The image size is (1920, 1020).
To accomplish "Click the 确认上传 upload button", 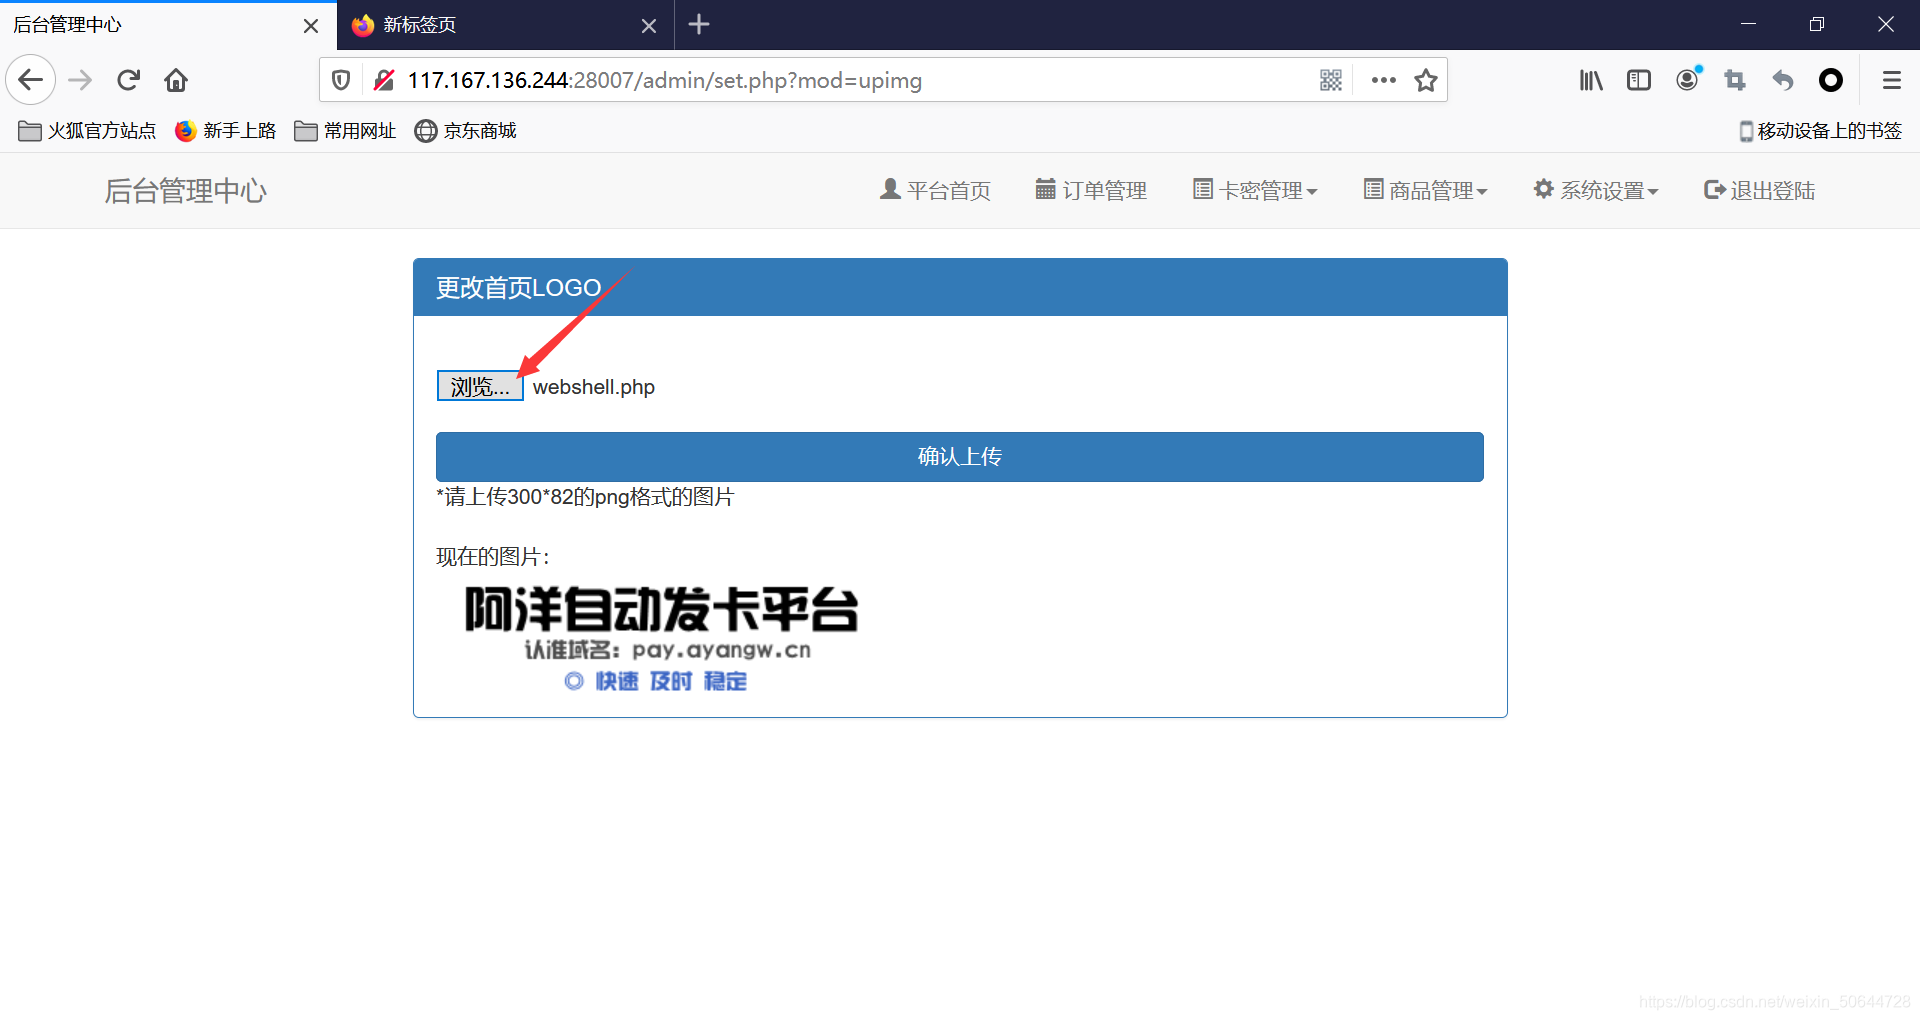I will [960, 457].
